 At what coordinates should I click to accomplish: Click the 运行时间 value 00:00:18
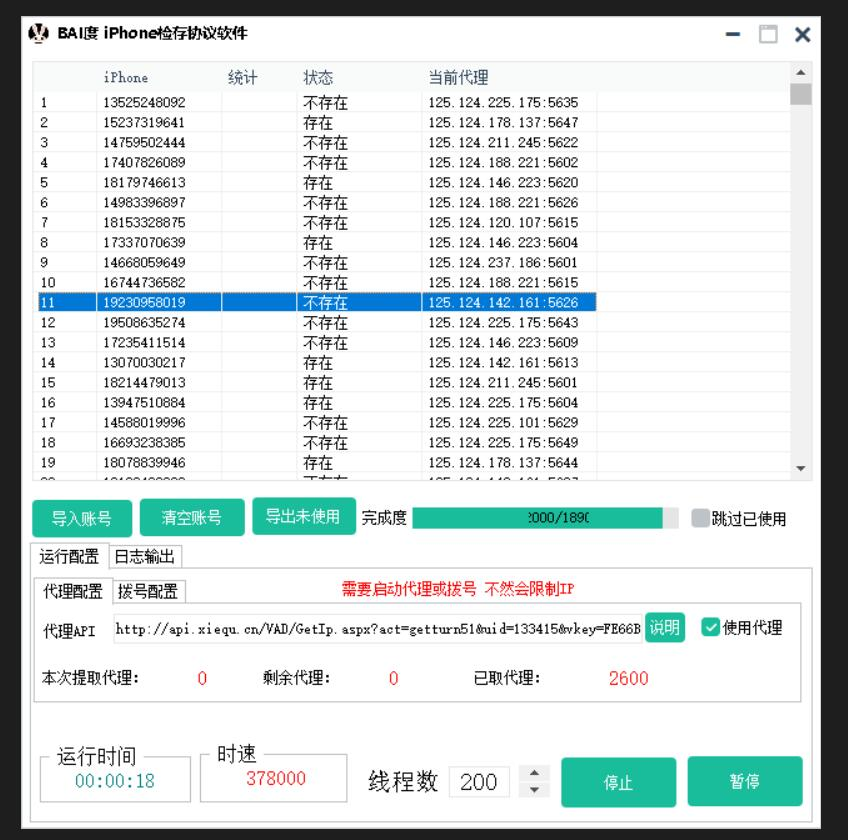(115, 781)
